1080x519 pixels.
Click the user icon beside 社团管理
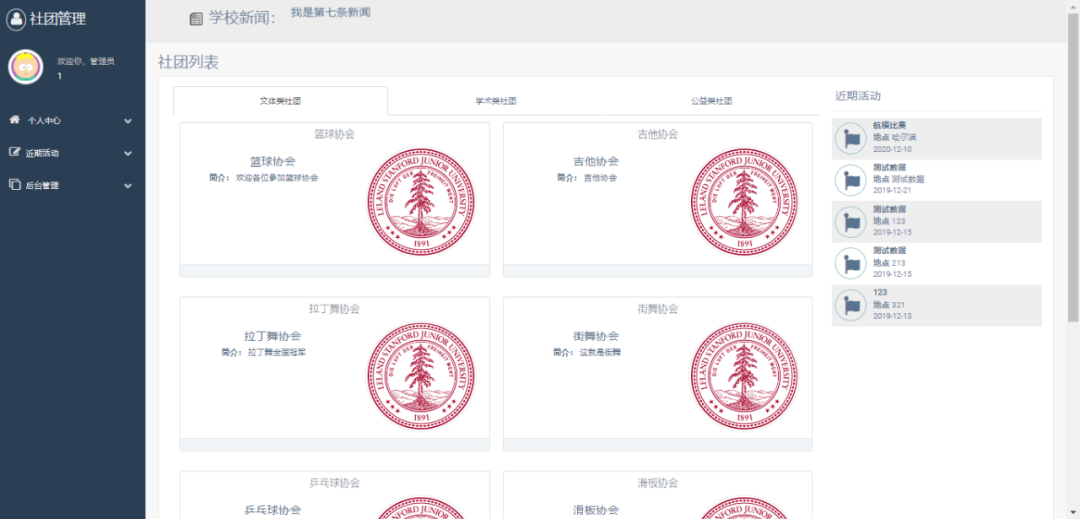click(x=16, y=19)
